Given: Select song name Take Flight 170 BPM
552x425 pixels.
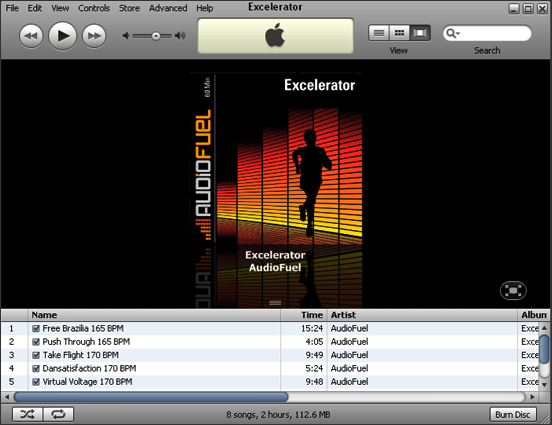Looking at the screenshot, I should (81, 355).
